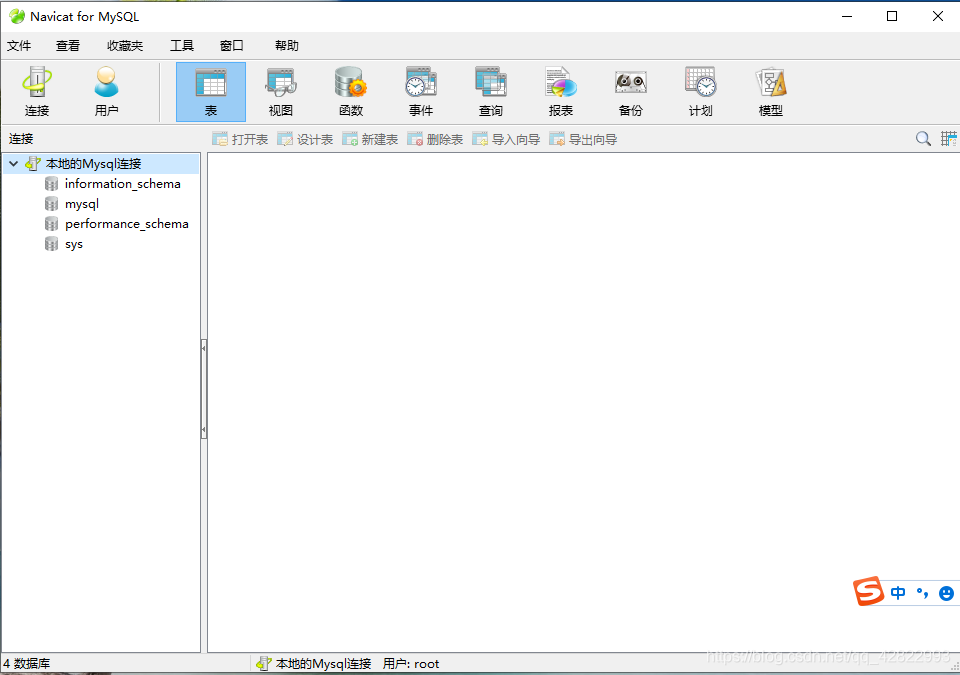Click 删除表 (Delete Table) button

(x=435, y=139)
